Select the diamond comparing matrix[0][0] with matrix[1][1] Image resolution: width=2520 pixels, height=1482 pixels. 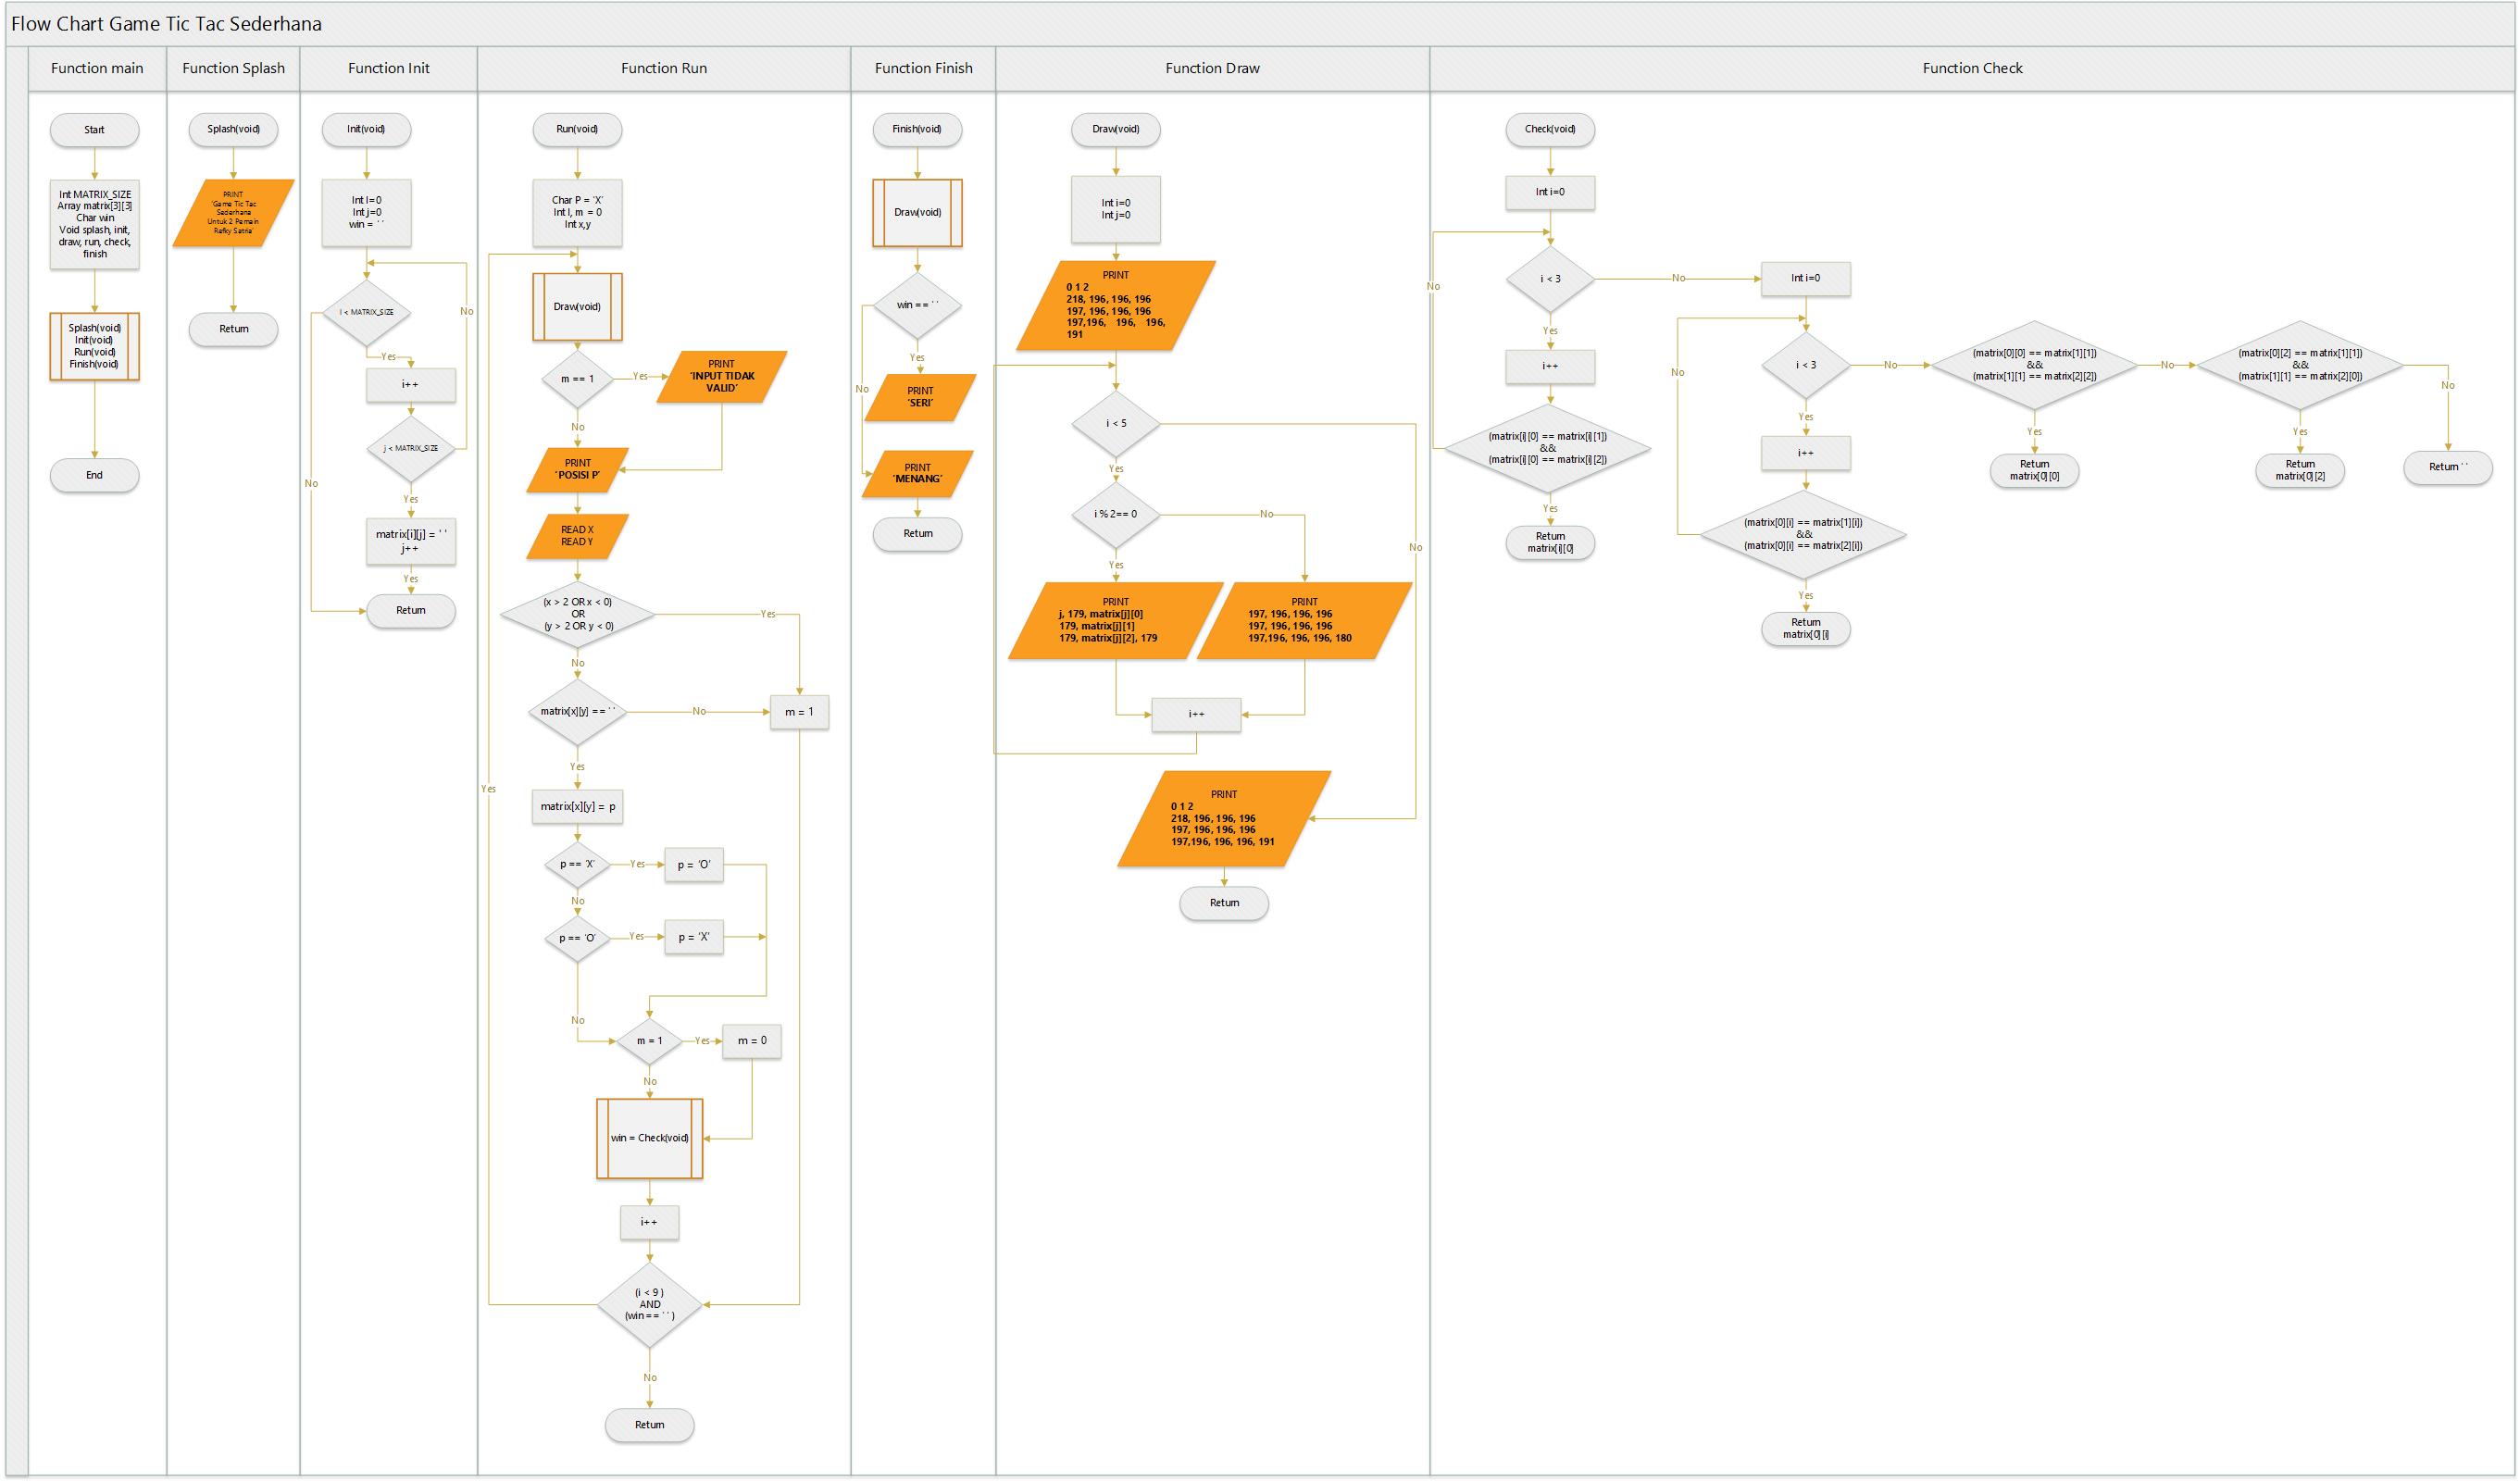[x=2034, y=365]
